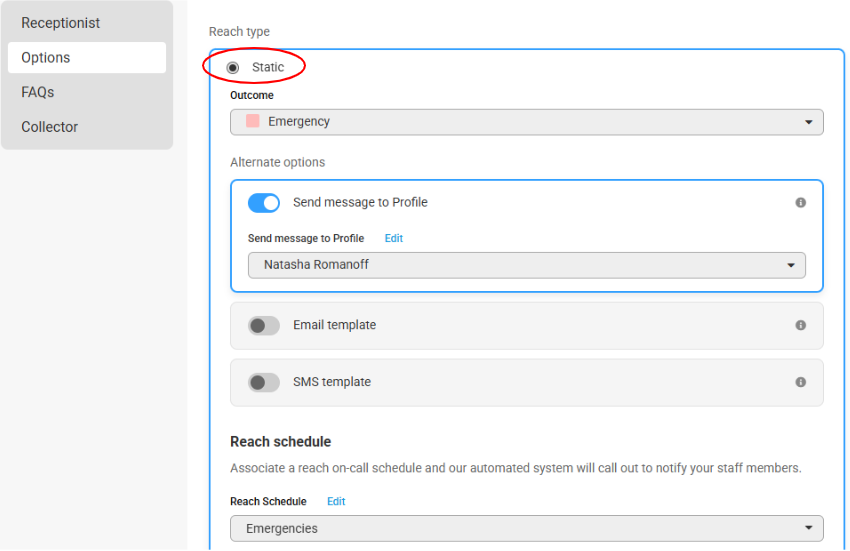This screenshot has height=551, width=850.
Task: Disable the Send message to Profile toggle
Action: (263, 203)
